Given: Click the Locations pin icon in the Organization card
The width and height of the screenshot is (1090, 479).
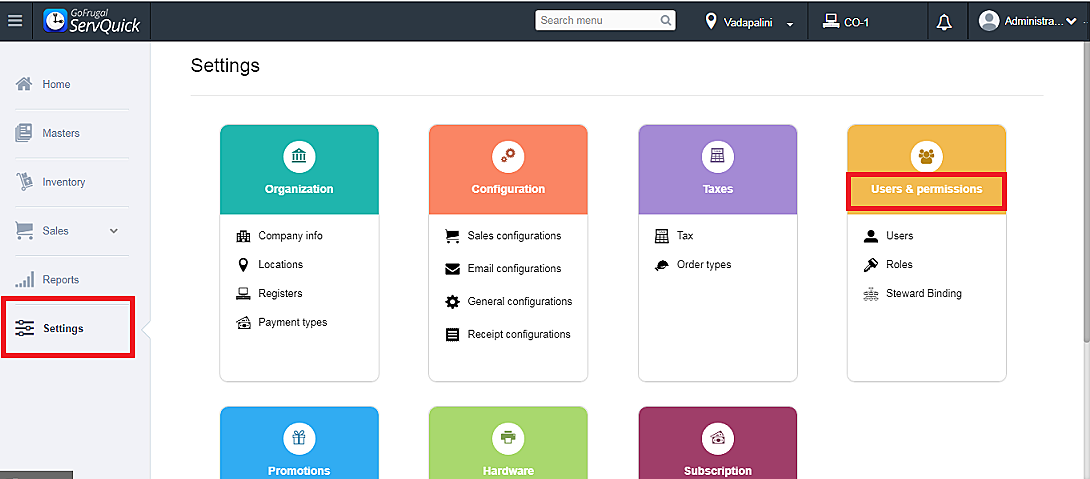Looking at the screenshot, I should tap(243, 265).
